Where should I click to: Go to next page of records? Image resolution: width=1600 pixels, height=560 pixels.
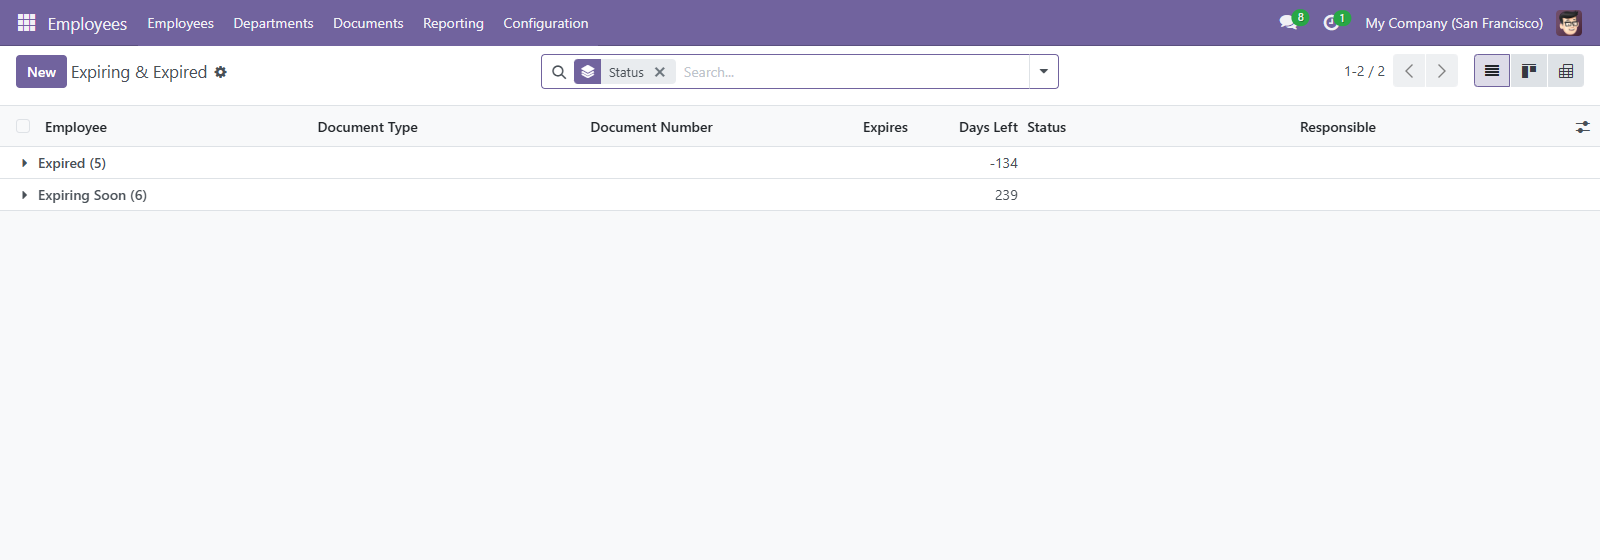(1442, 71)
